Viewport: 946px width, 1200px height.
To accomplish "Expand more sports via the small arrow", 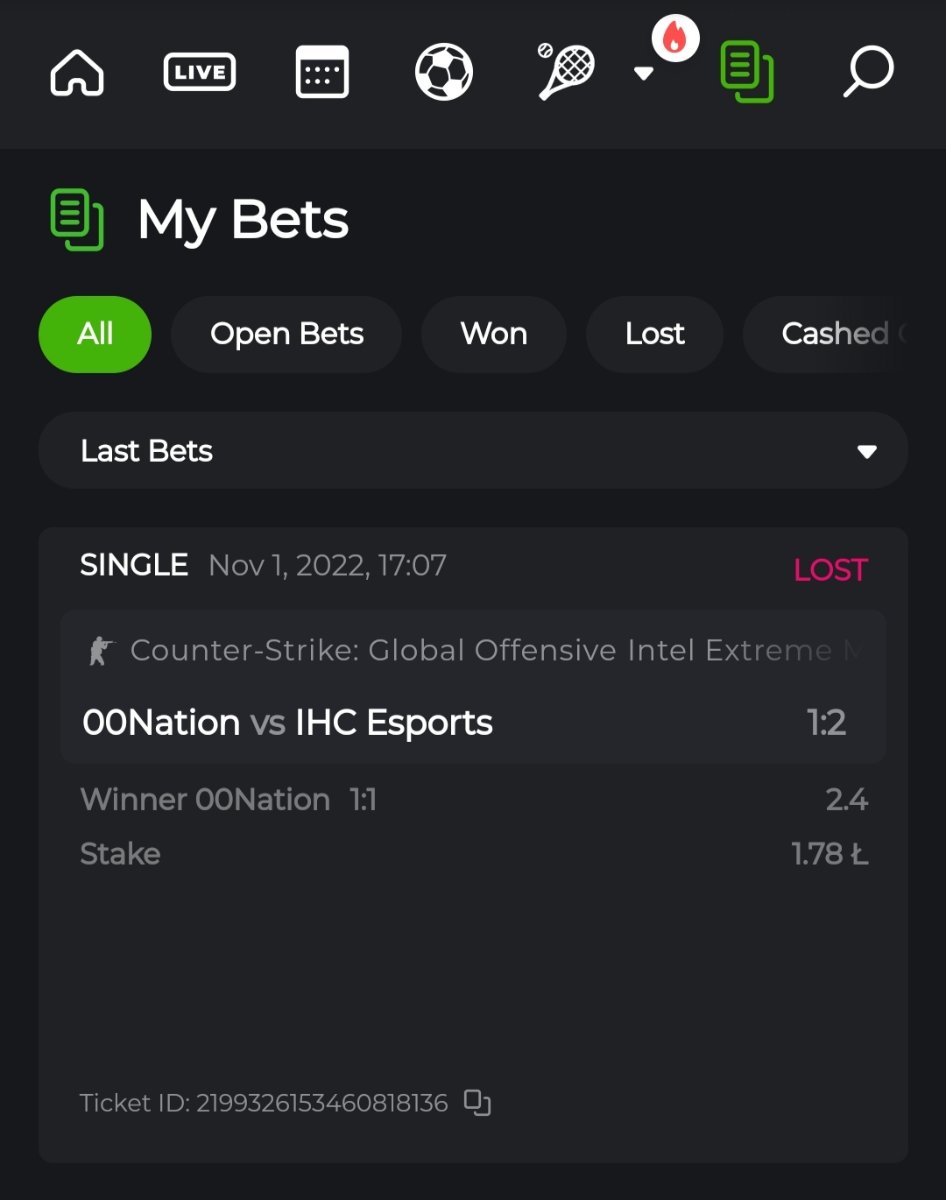I will [x=644, y=74].
